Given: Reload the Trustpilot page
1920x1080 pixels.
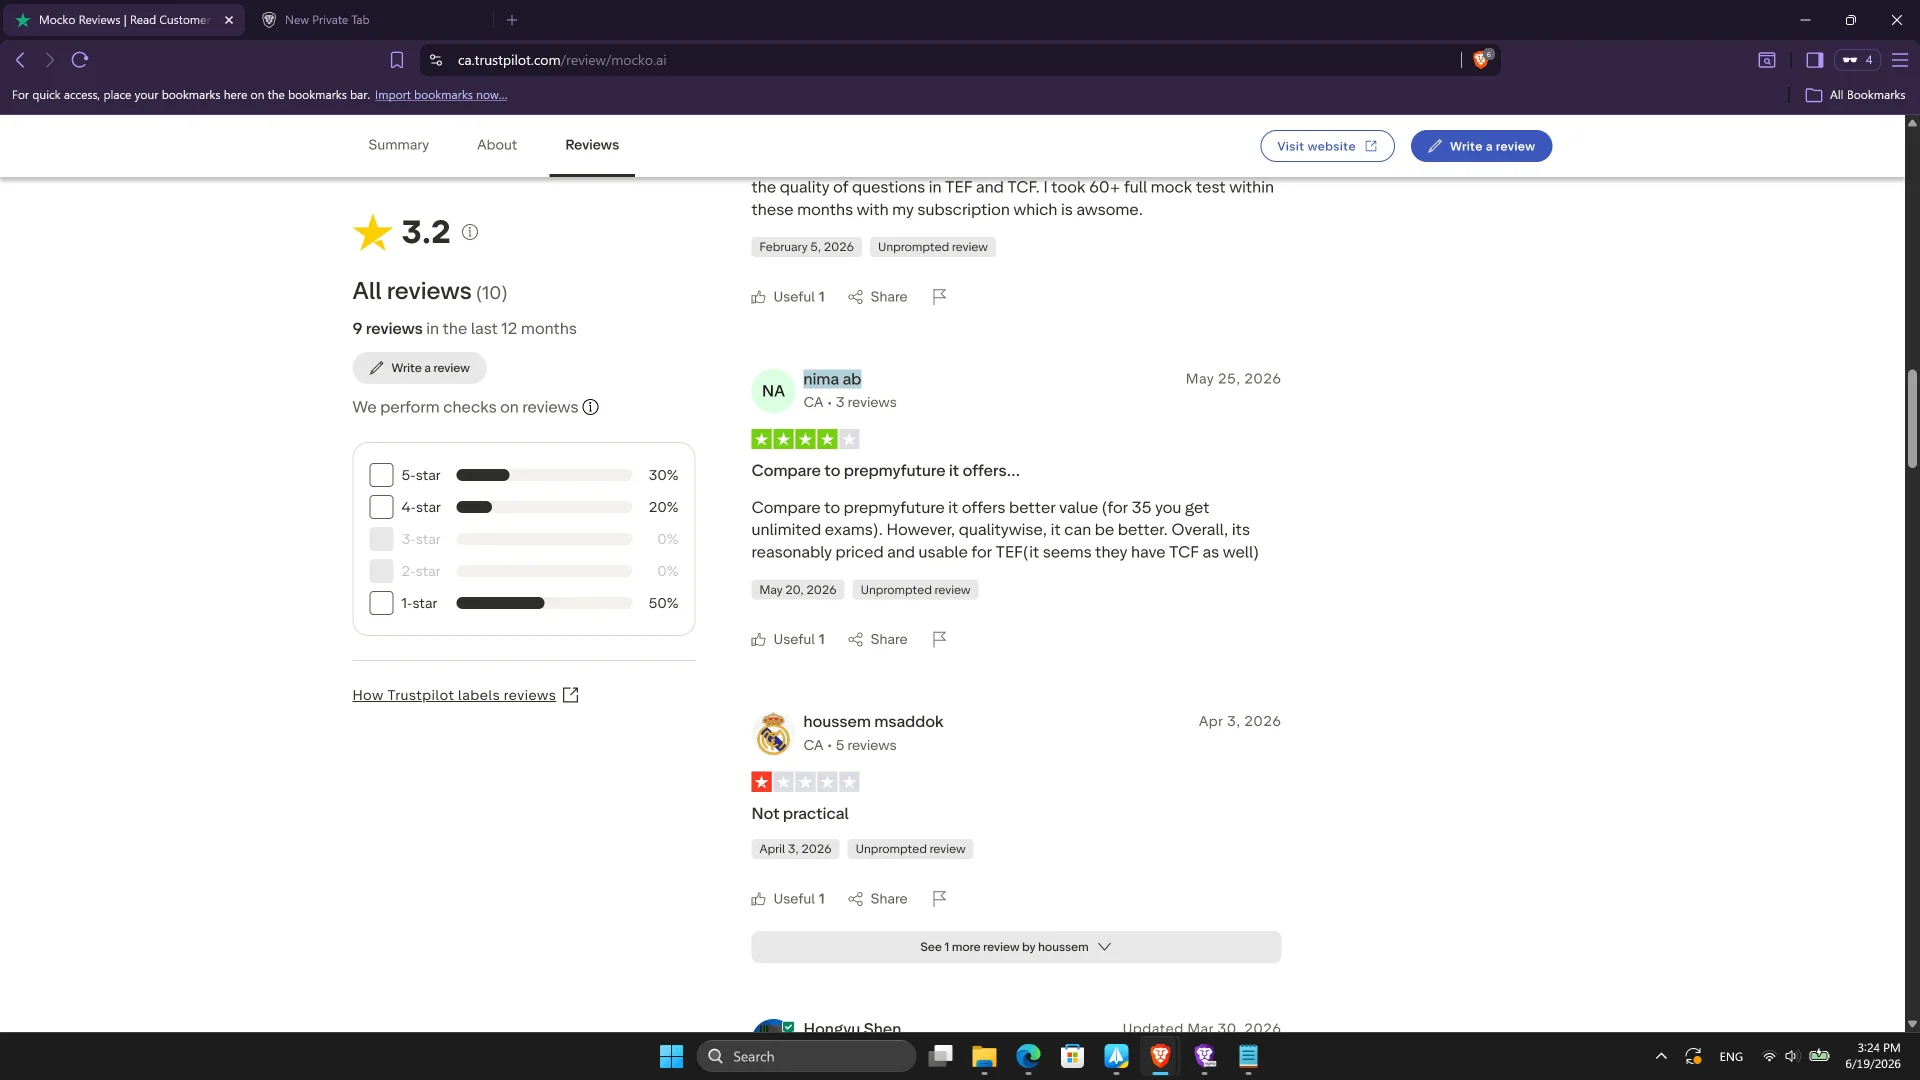Looking at the screenshot, I should pyautogui.click(x=80, y=60).
